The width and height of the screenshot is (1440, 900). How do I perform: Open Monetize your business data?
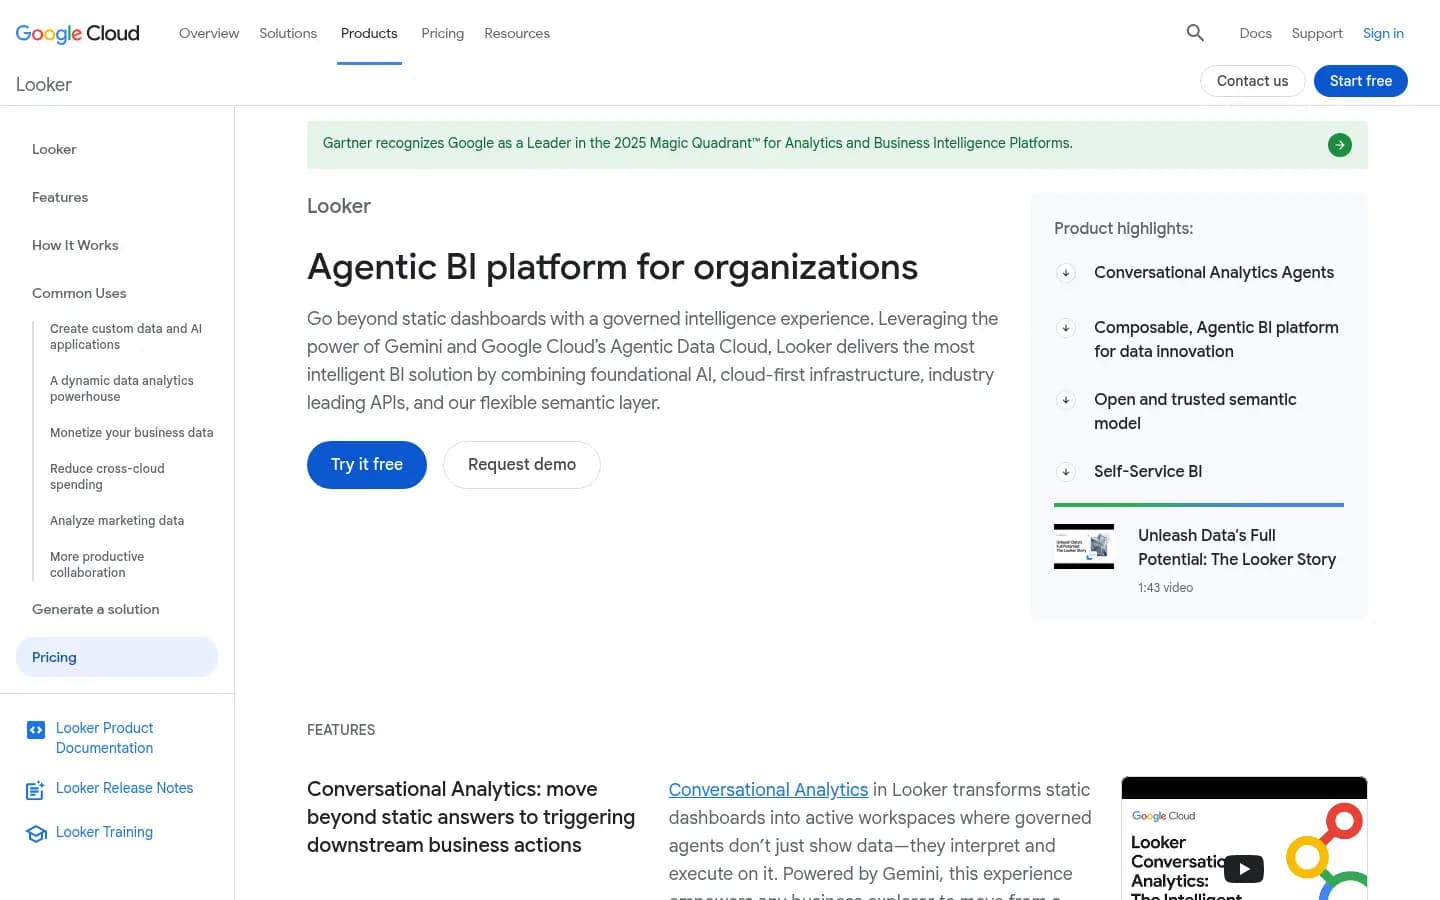[x=131, y=433]
